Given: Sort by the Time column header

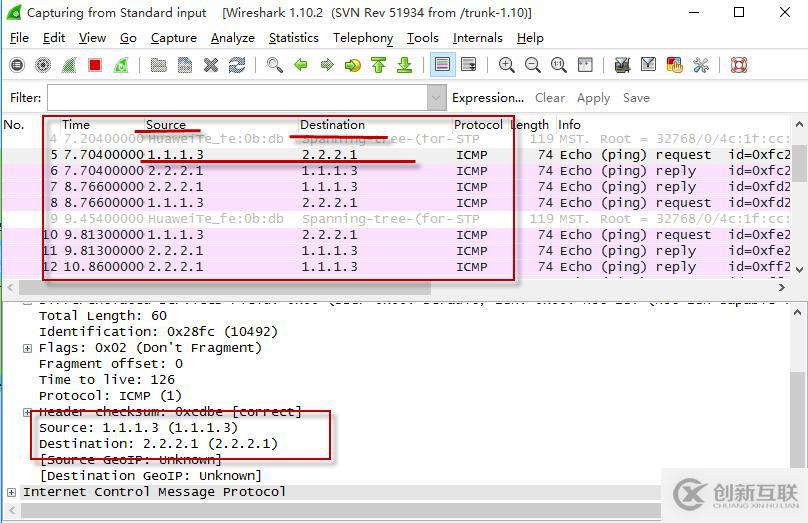Looking at the screenshot, I should tap(76, 125).
